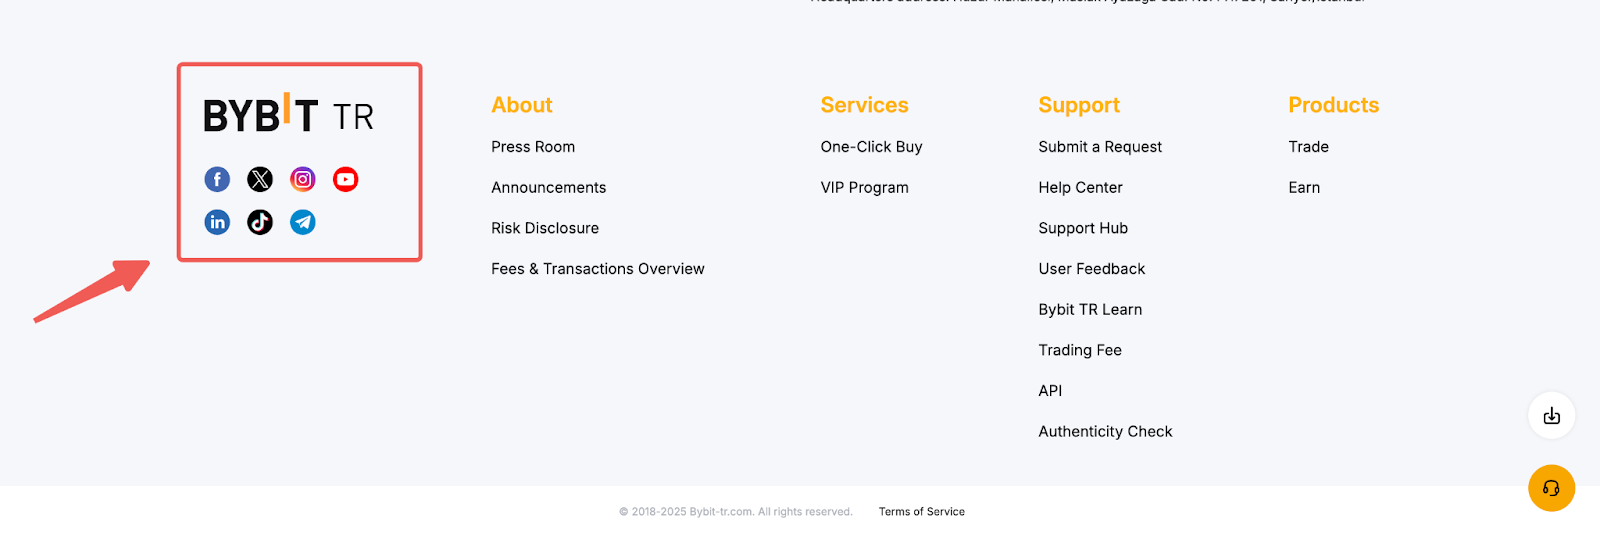Click the LinkedIn social icon
1600x536 pixels.
tap(217, 222)
